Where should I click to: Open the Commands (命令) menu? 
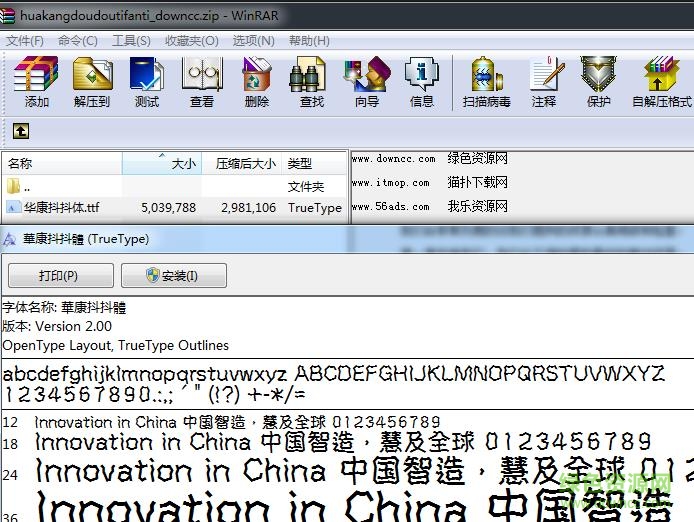point(78,41)
